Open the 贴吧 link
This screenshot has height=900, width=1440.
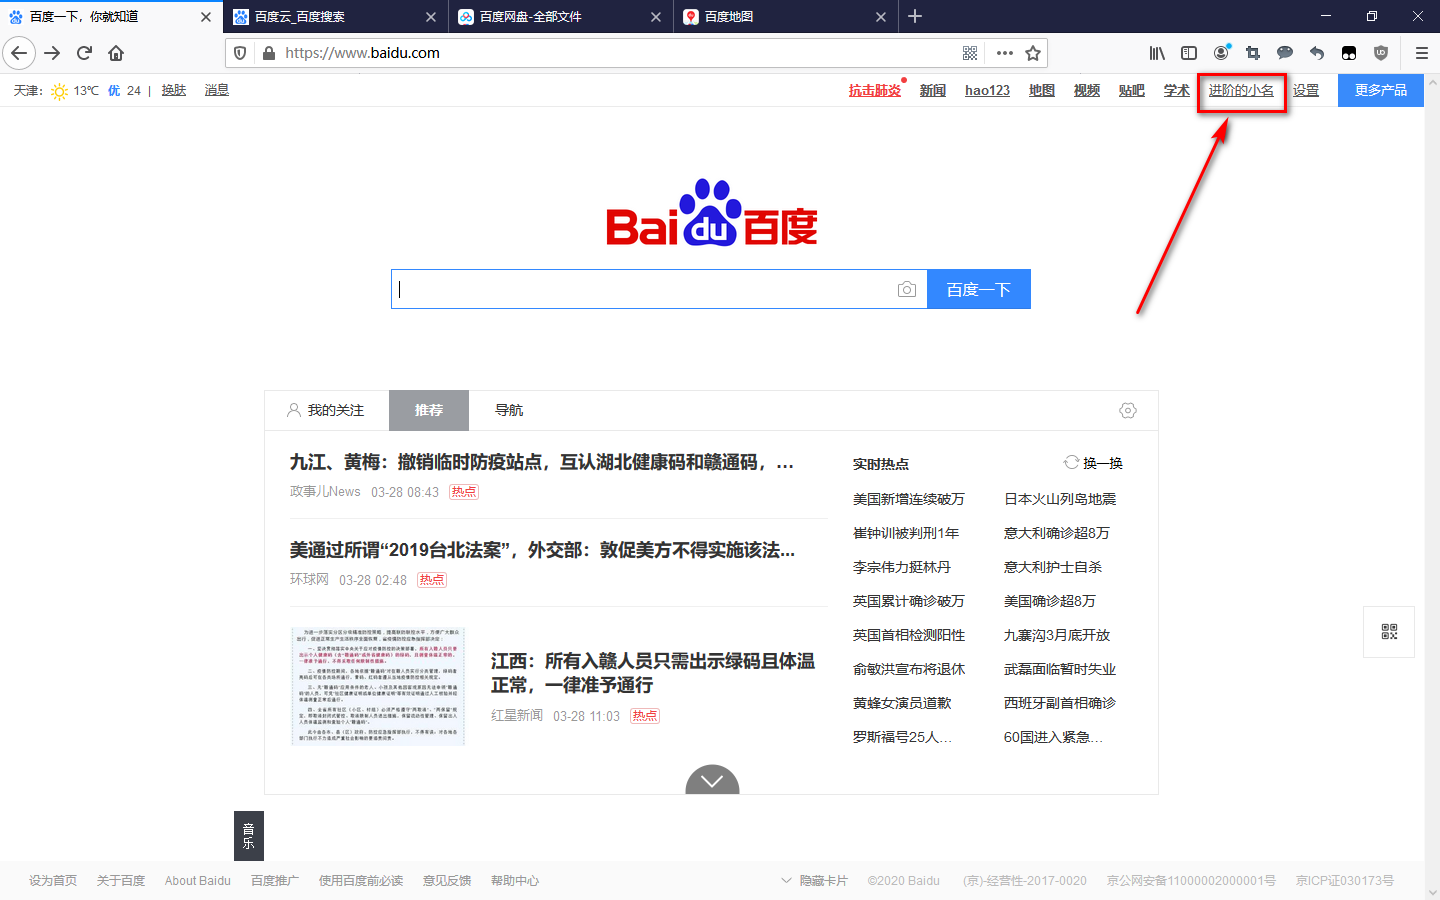[1132, 90]
